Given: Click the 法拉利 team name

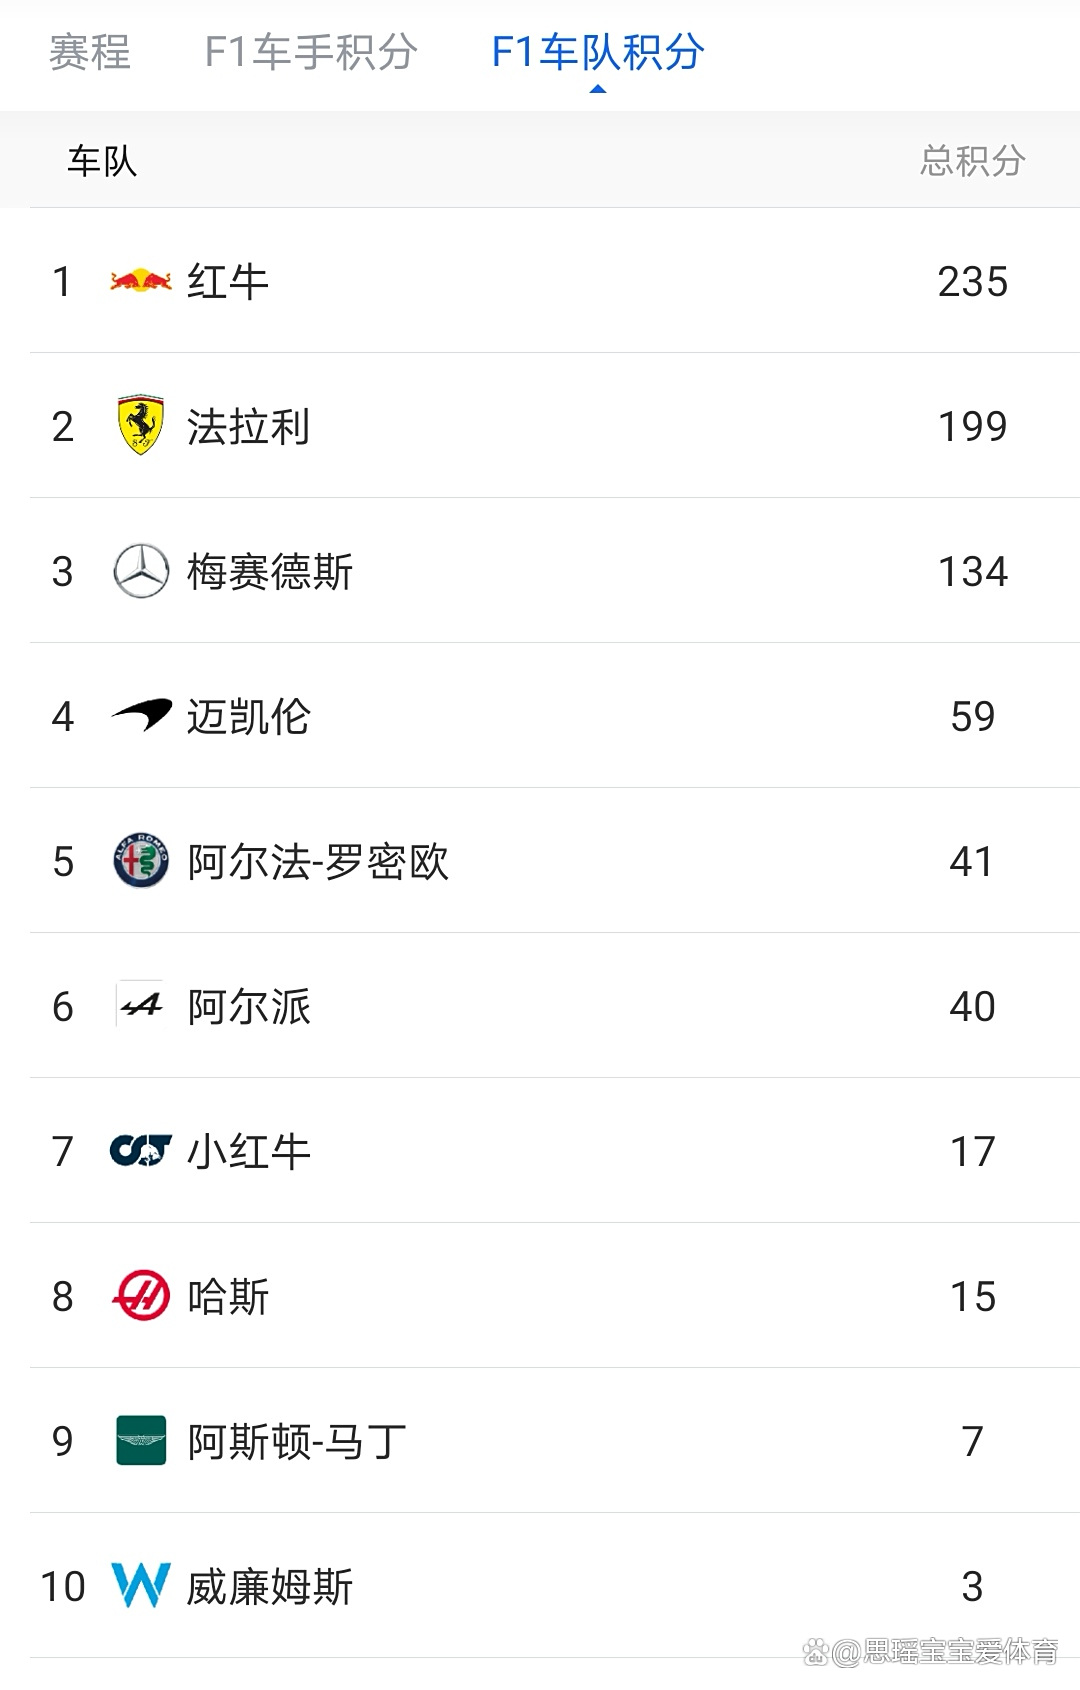Looking at the screenshot, I should coord(250,427).
